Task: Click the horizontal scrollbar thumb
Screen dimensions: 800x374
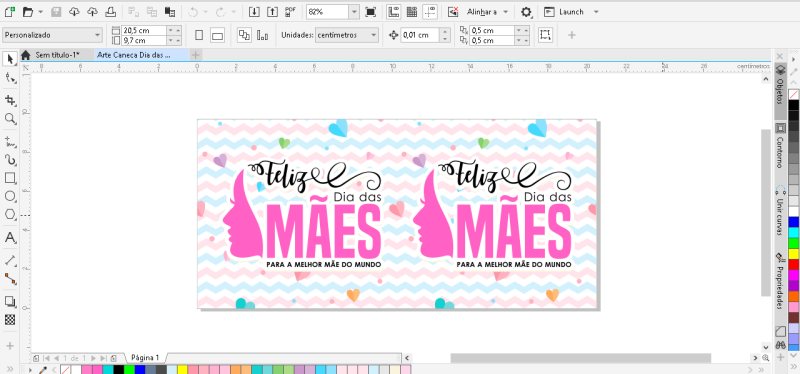Action: click(580, 358)
